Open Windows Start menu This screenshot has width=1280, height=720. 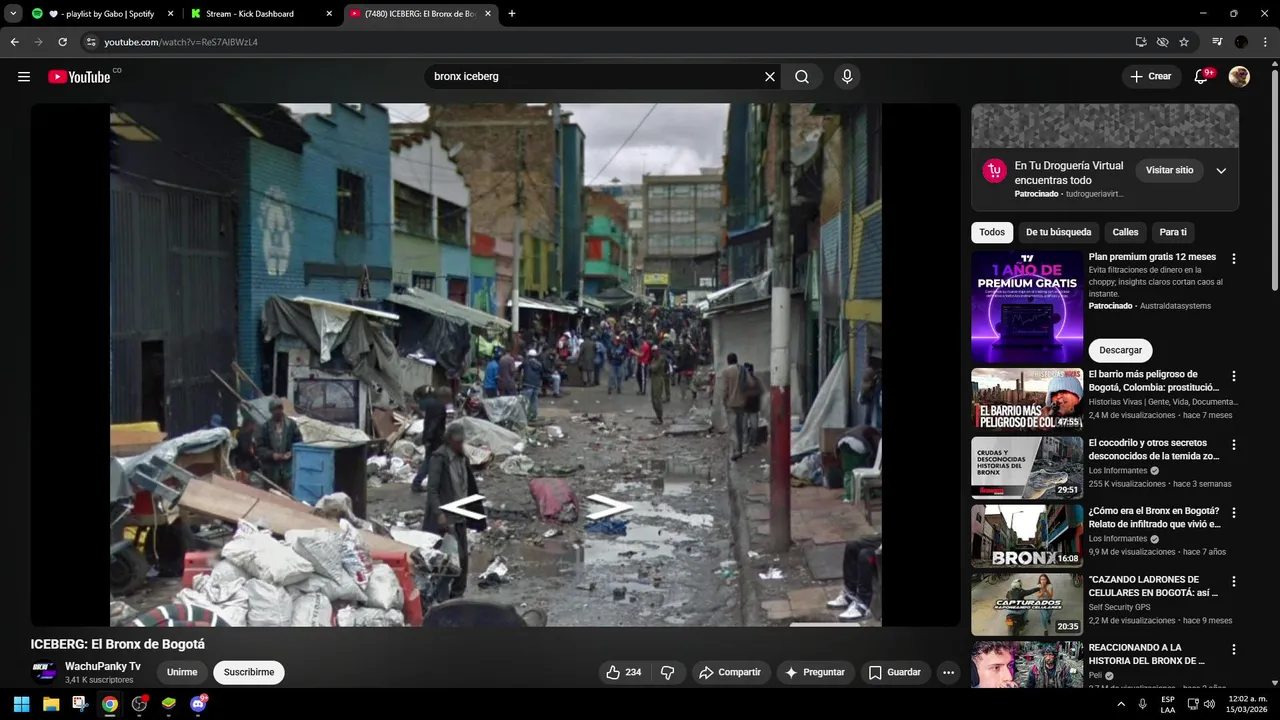pos(21,704)
